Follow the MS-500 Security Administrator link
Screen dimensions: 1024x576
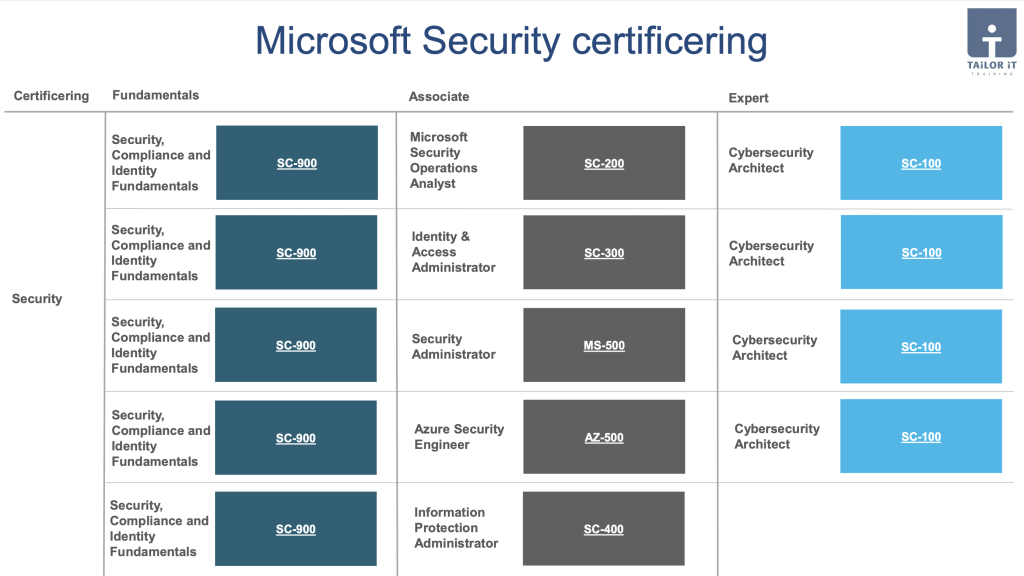[604, 345]
